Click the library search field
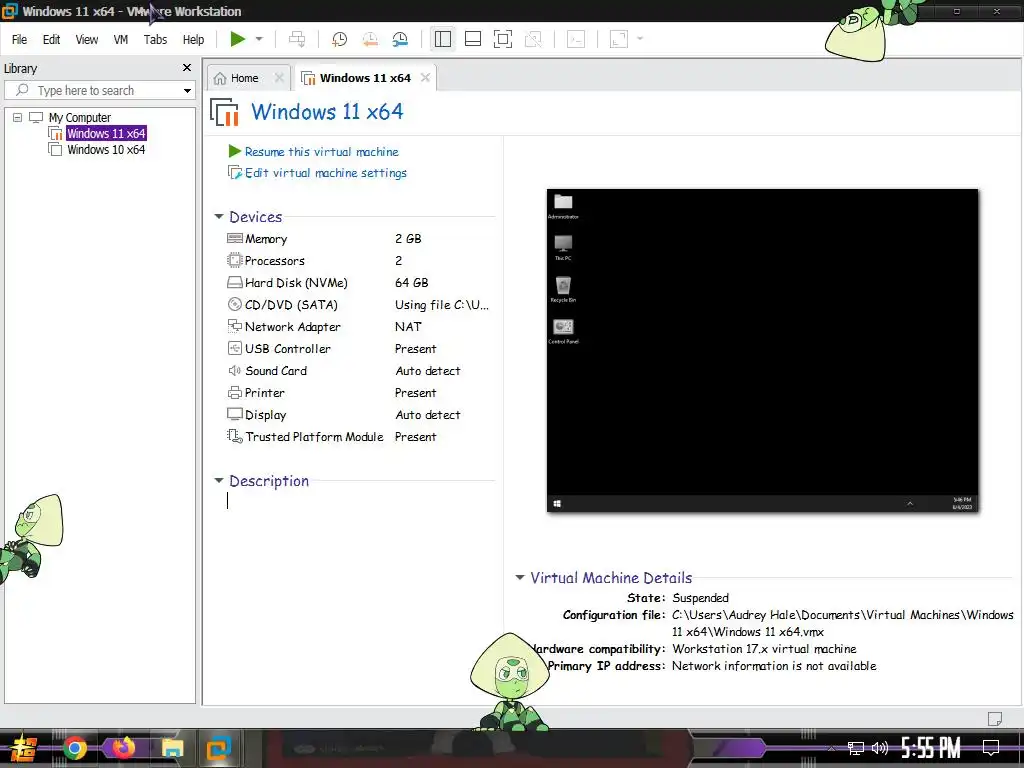This screenshot has height=768, width=1024. [x=99, y=90]
